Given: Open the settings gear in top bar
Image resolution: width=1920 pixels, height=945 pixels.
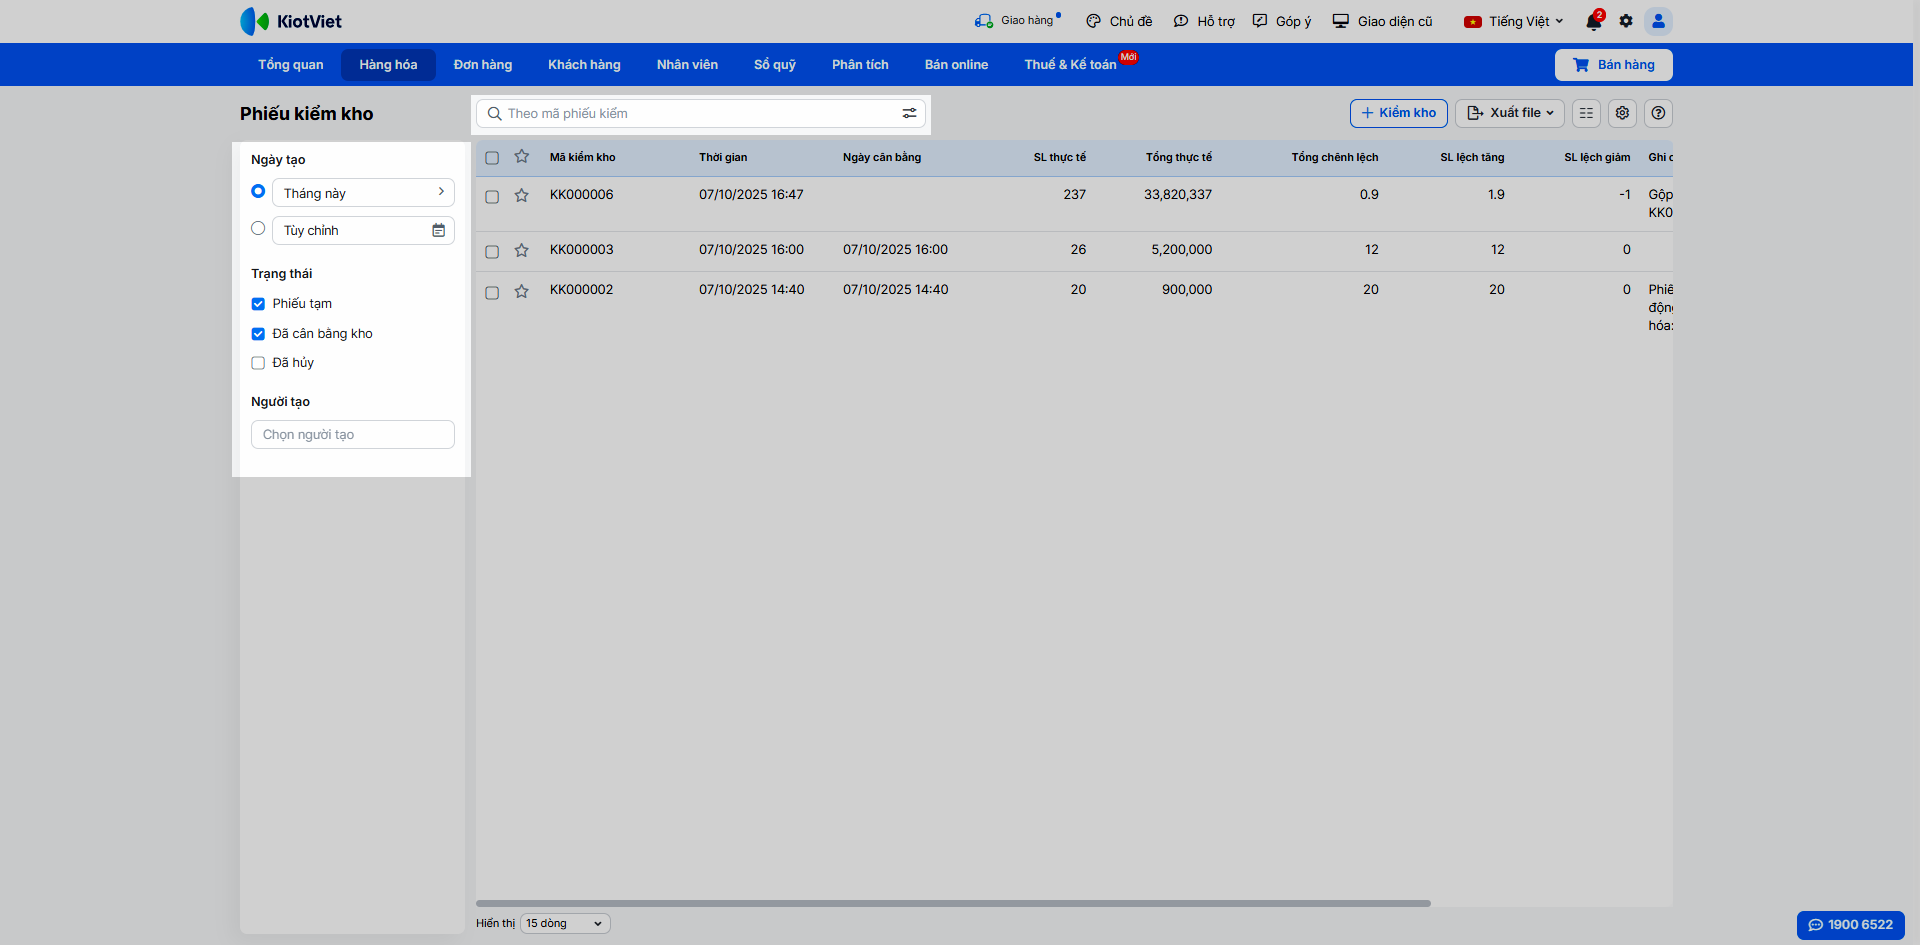Looking at the screenshot, I should [x=1626, y=21].
